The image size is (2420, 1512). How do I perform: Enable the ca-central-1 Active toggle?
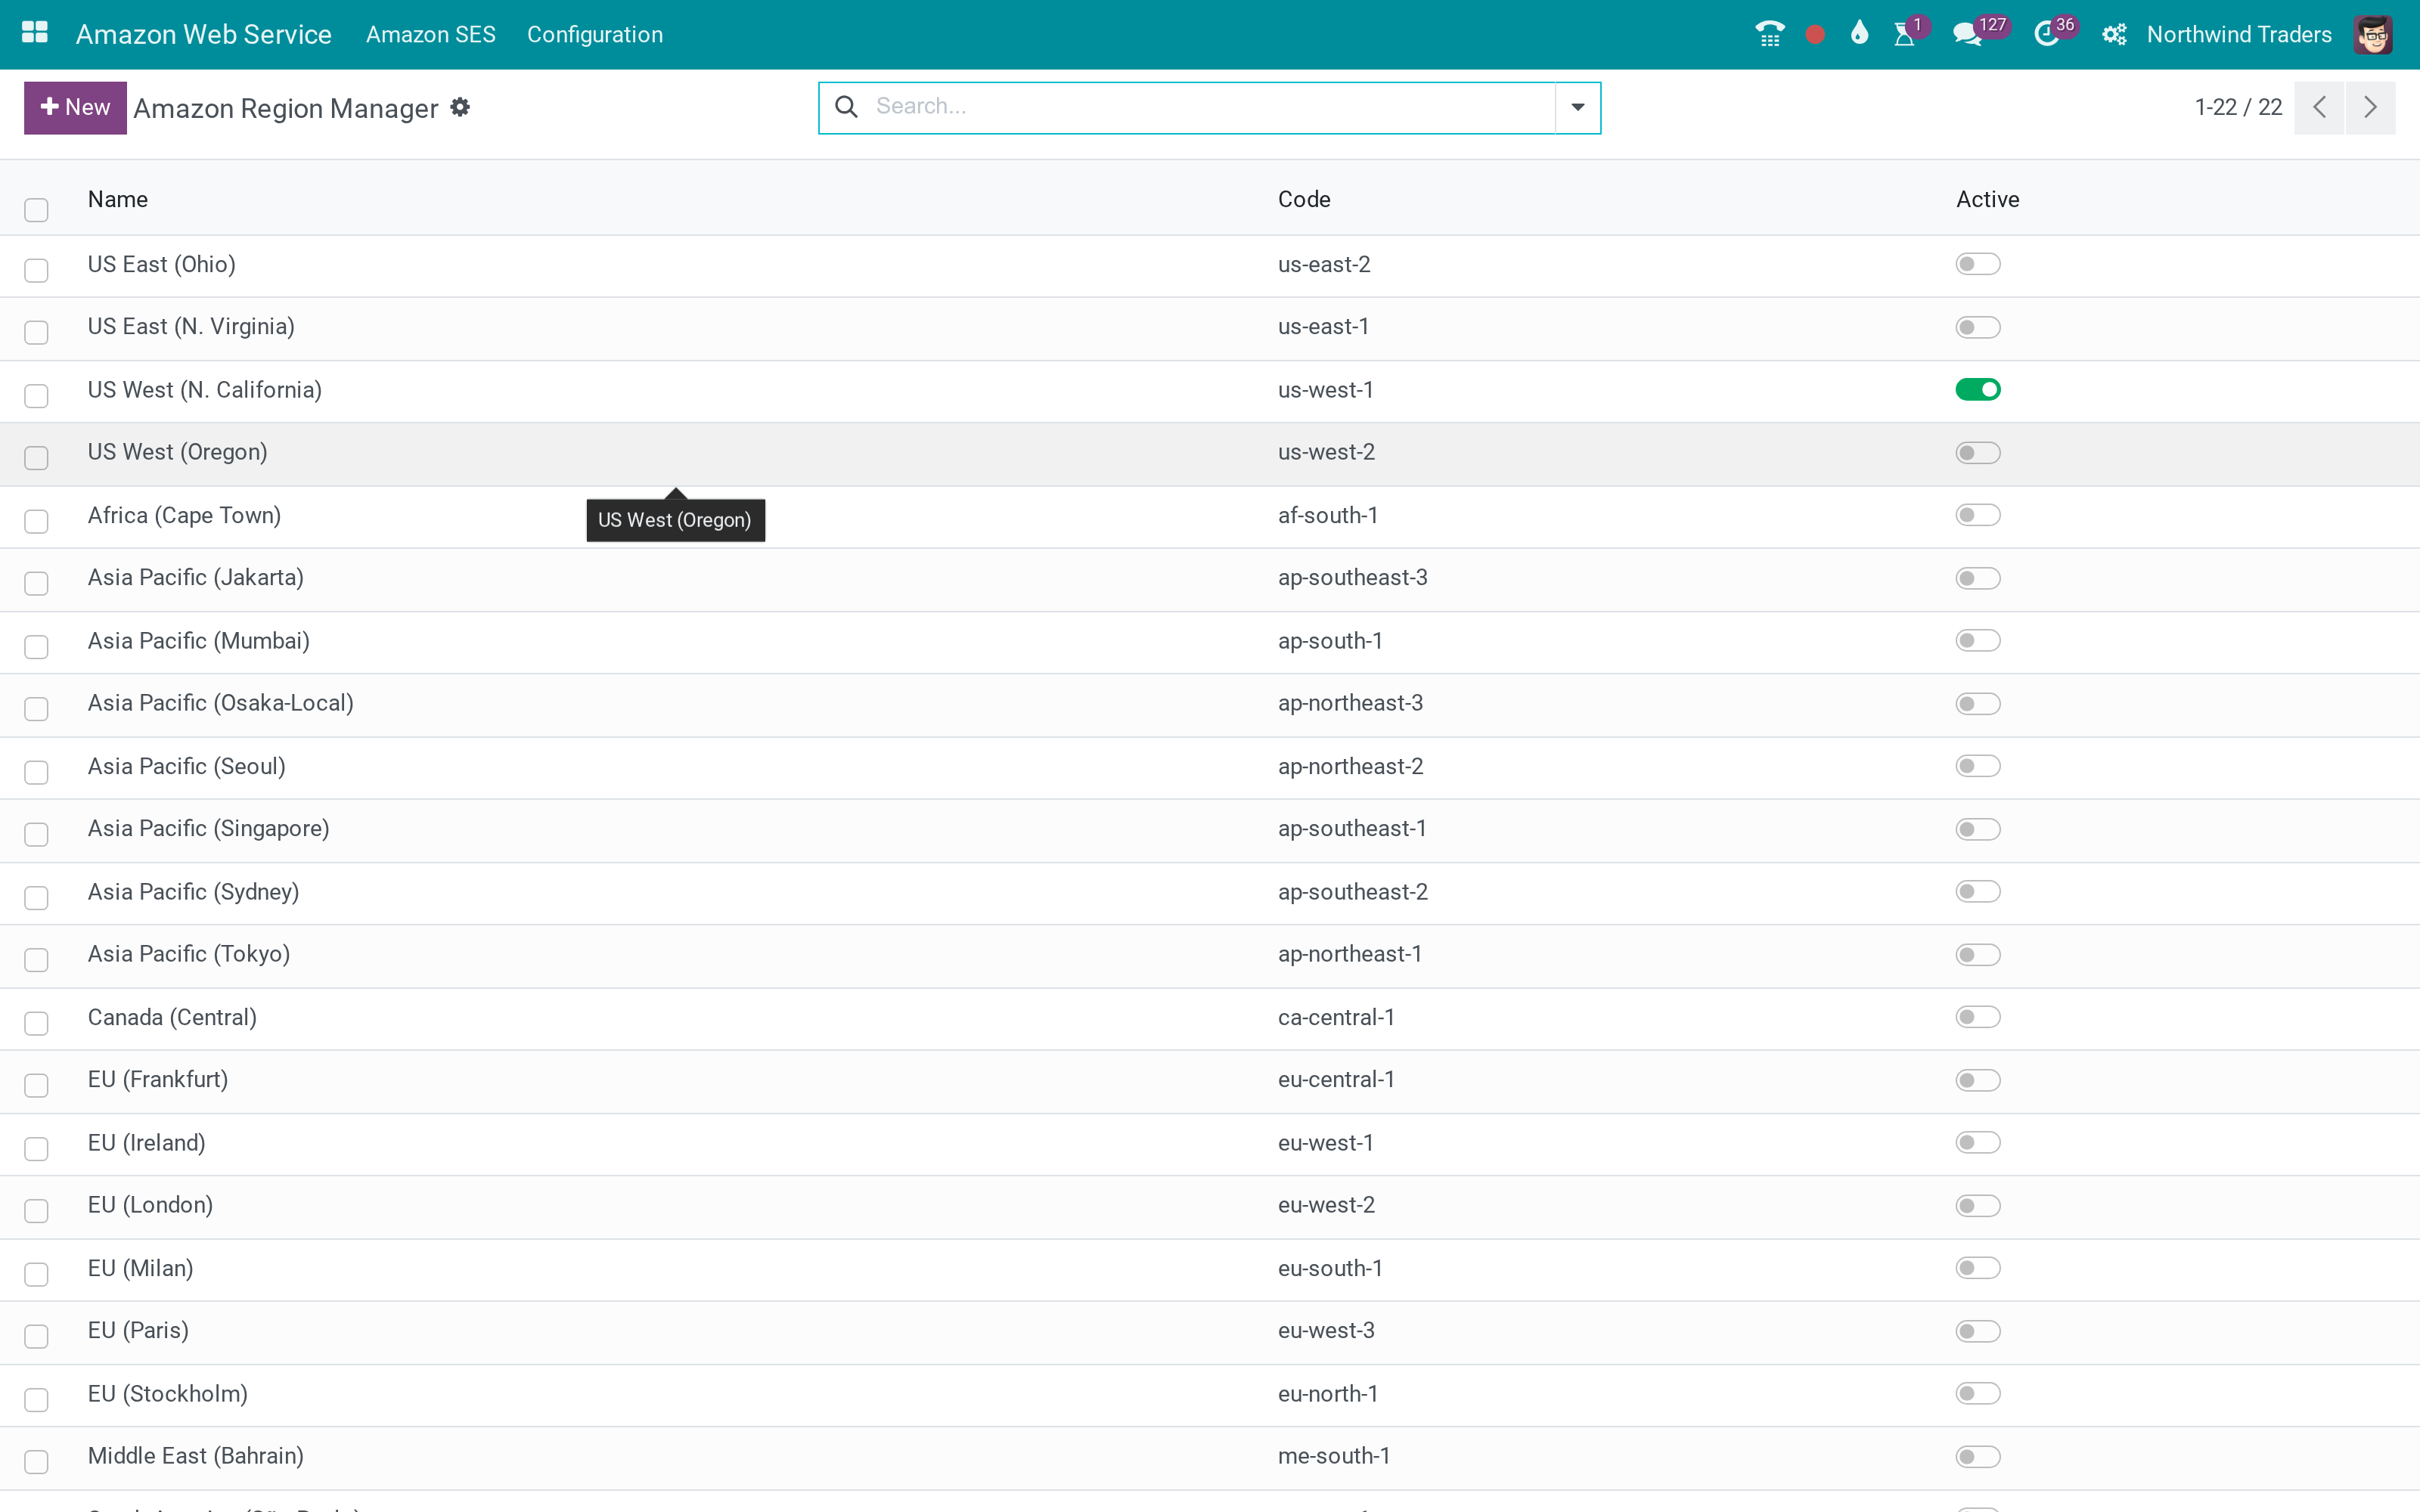tap(1977, 1017)
